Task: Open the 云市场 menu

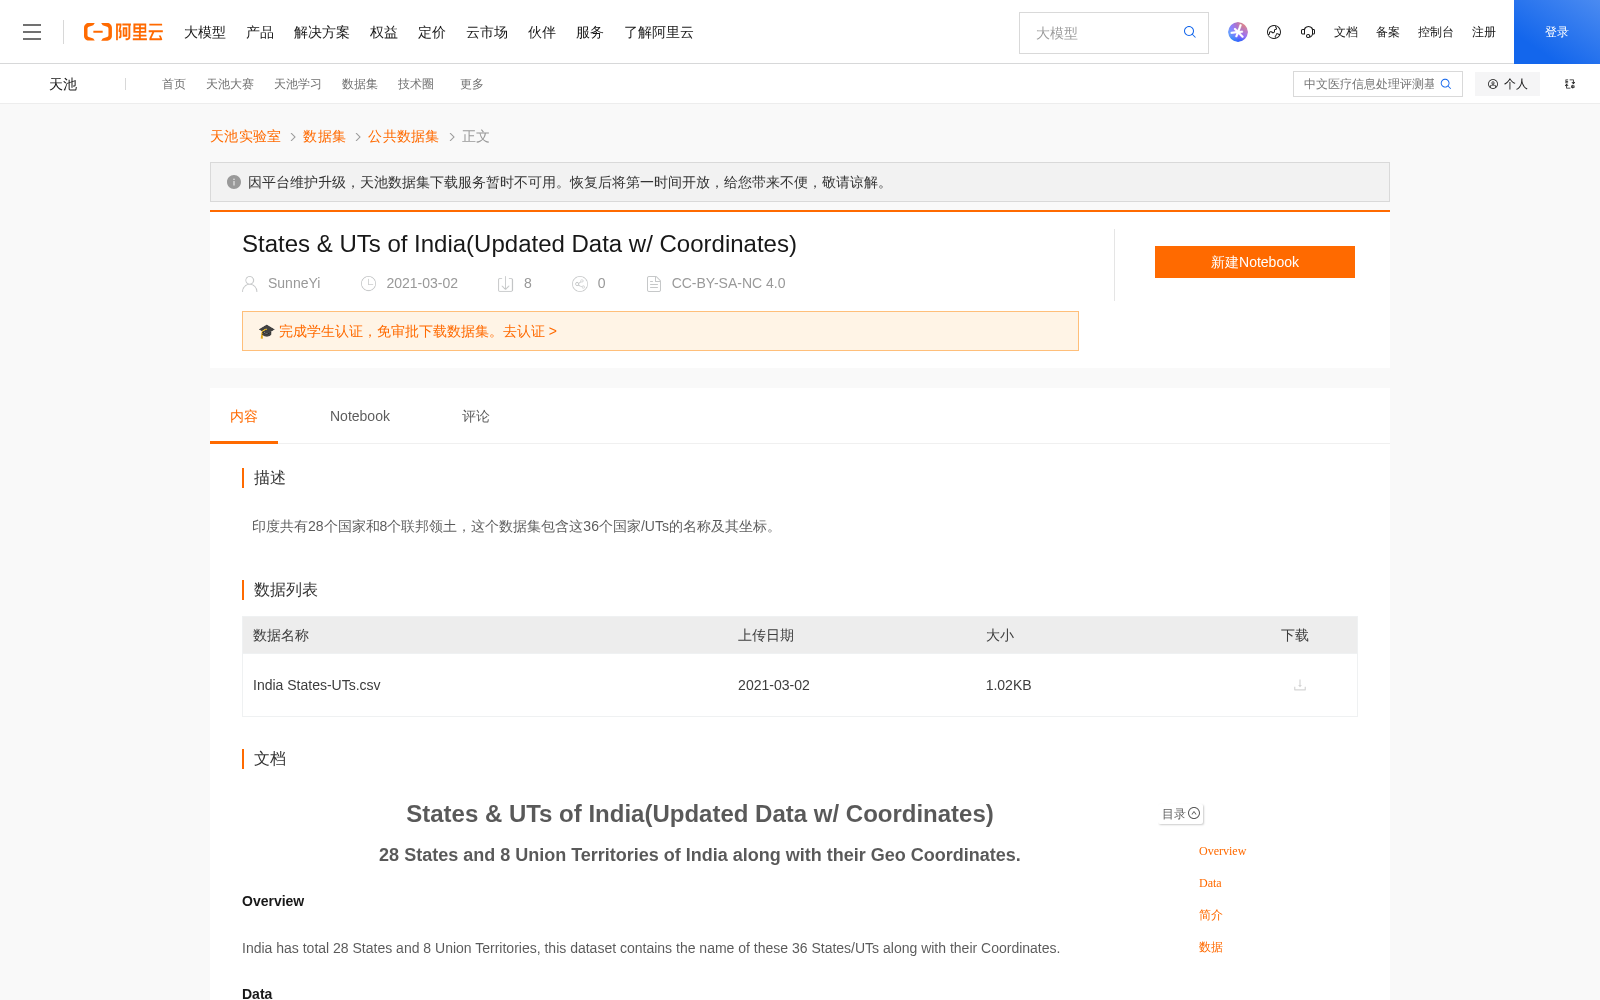Action: (487, 32)
